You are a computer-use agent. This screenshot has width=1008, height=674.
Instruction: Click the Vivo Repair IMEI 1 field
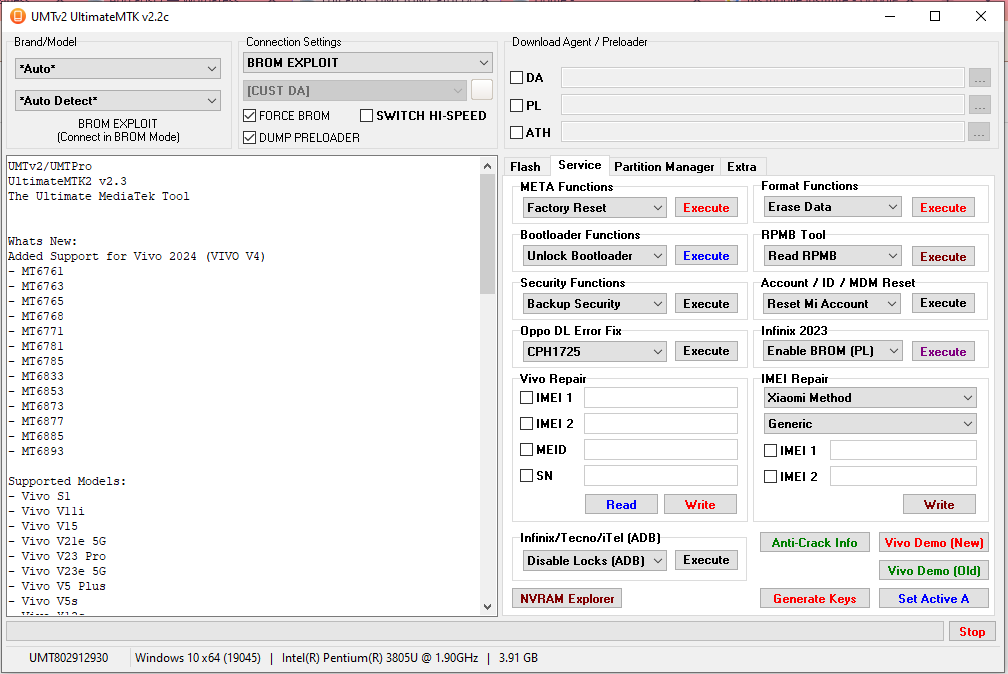660,397
